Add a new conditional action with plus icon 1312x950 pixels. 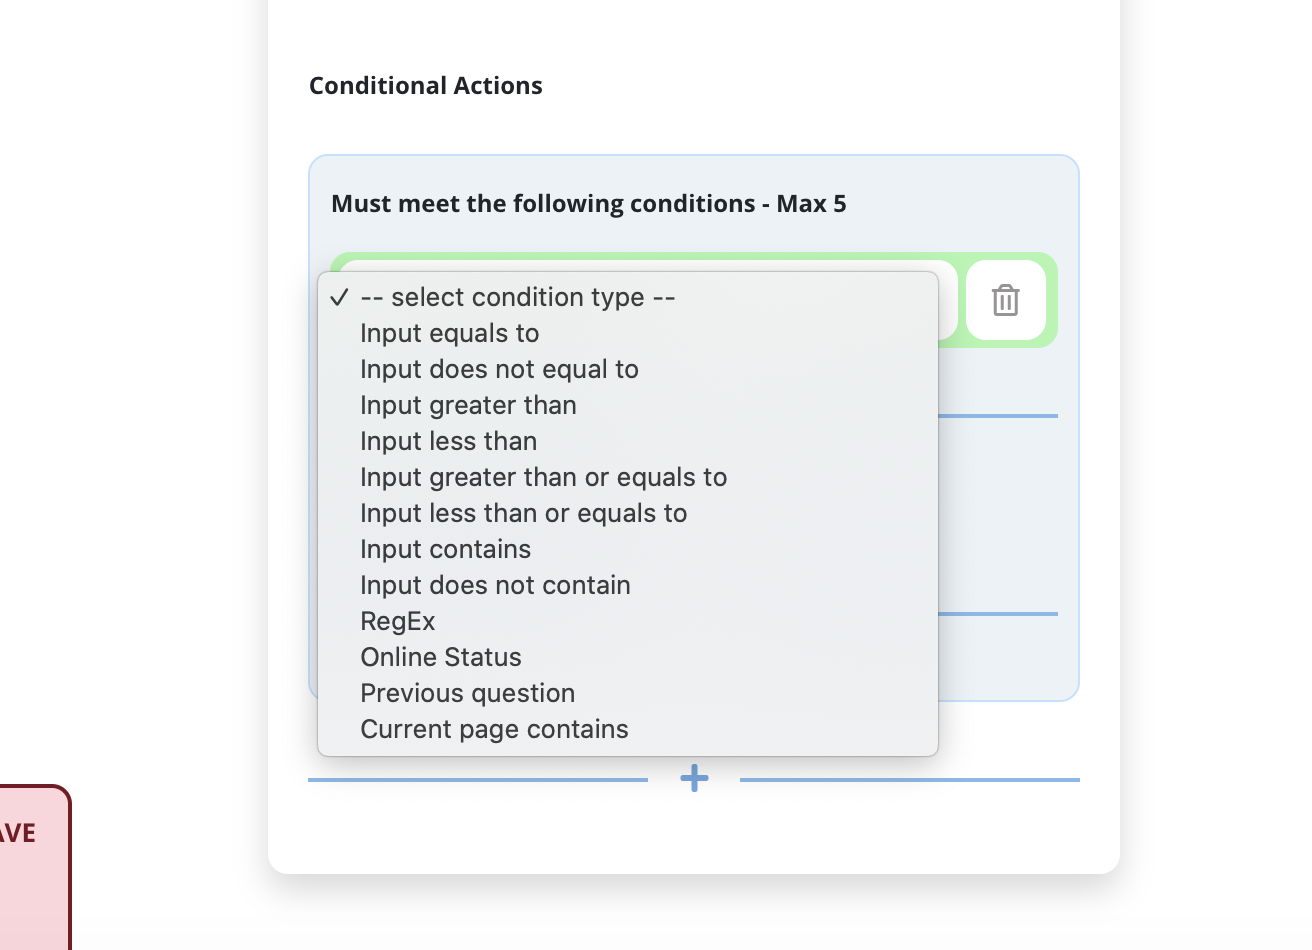(694, 778)
